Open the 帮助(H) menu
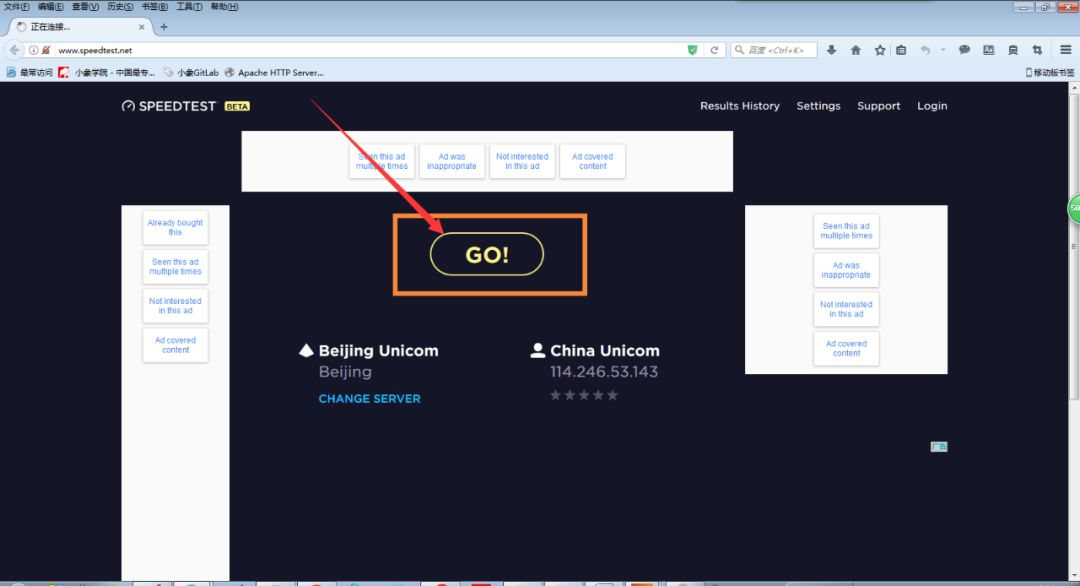The image size is (1080, 586). coord(225,7)
